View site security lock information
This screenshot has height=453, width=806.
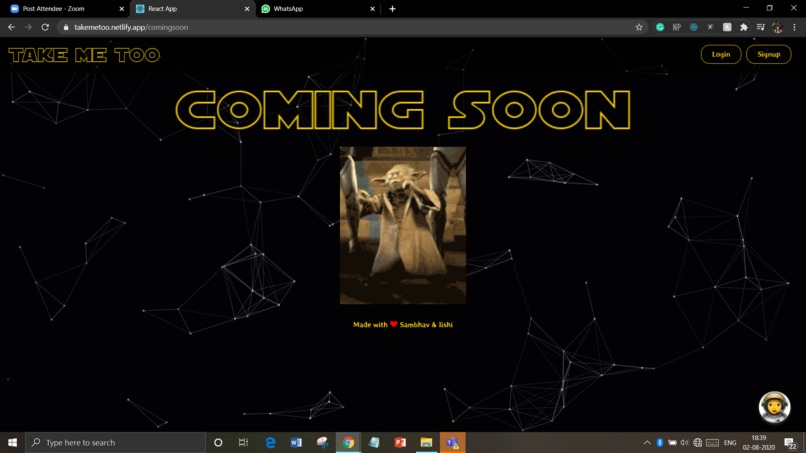point(66,27)
